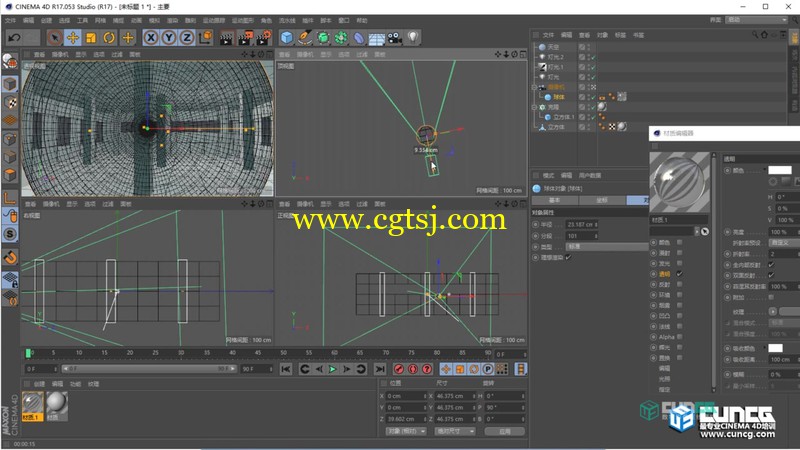Toggle the P parameter keyframe button
The height and width of the screenshot is (450, 800).
tap(488, 369)
